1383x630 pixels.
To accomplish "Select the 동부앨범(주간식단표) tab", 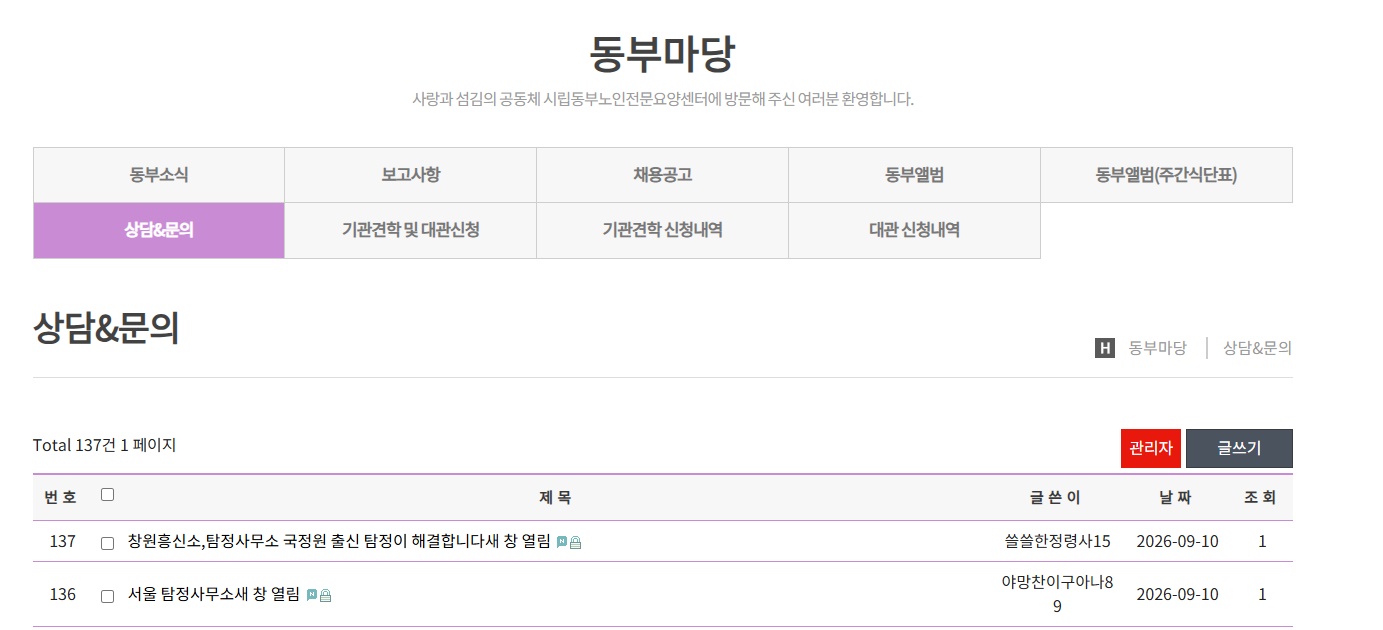I will 1167,175.
